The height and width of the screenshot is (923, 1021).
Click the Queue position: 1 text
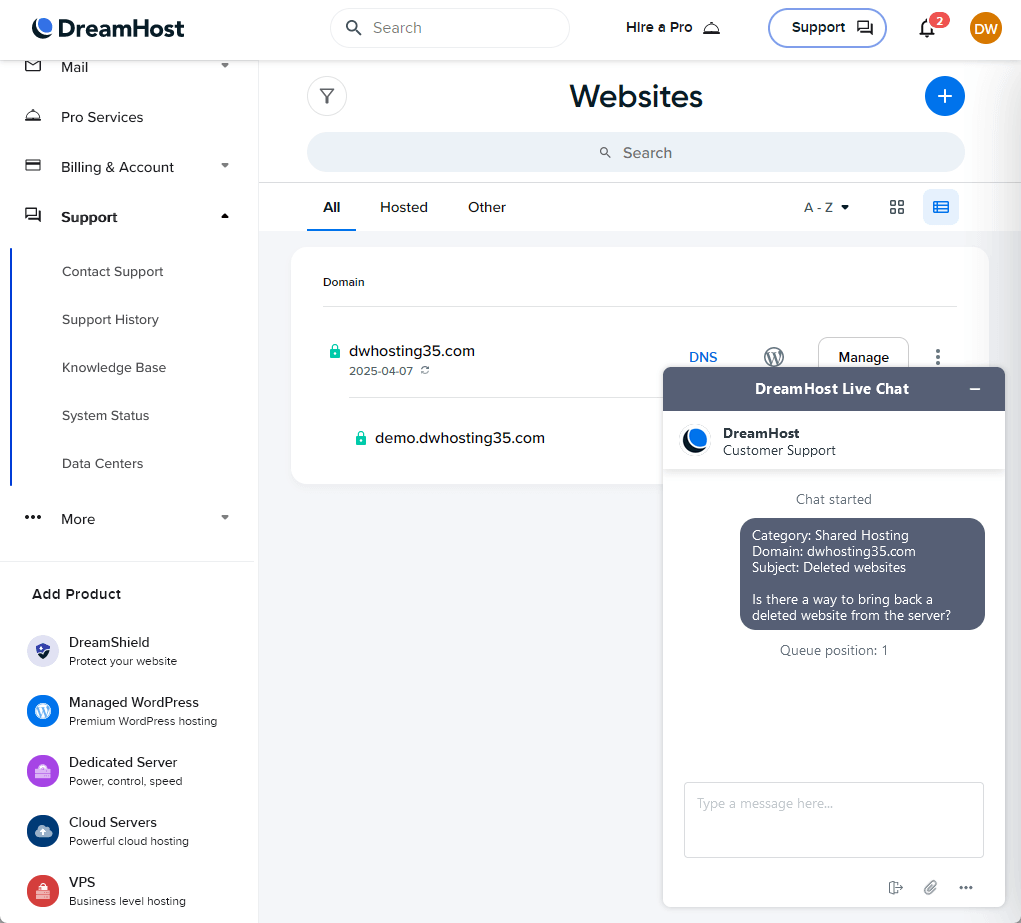833,651
